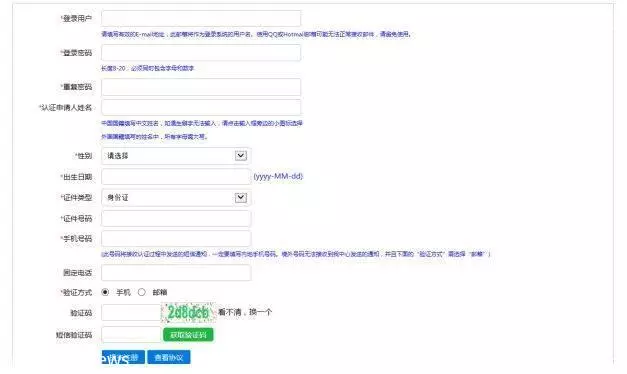Select the 手机 verification radio button

pos(105,292)
